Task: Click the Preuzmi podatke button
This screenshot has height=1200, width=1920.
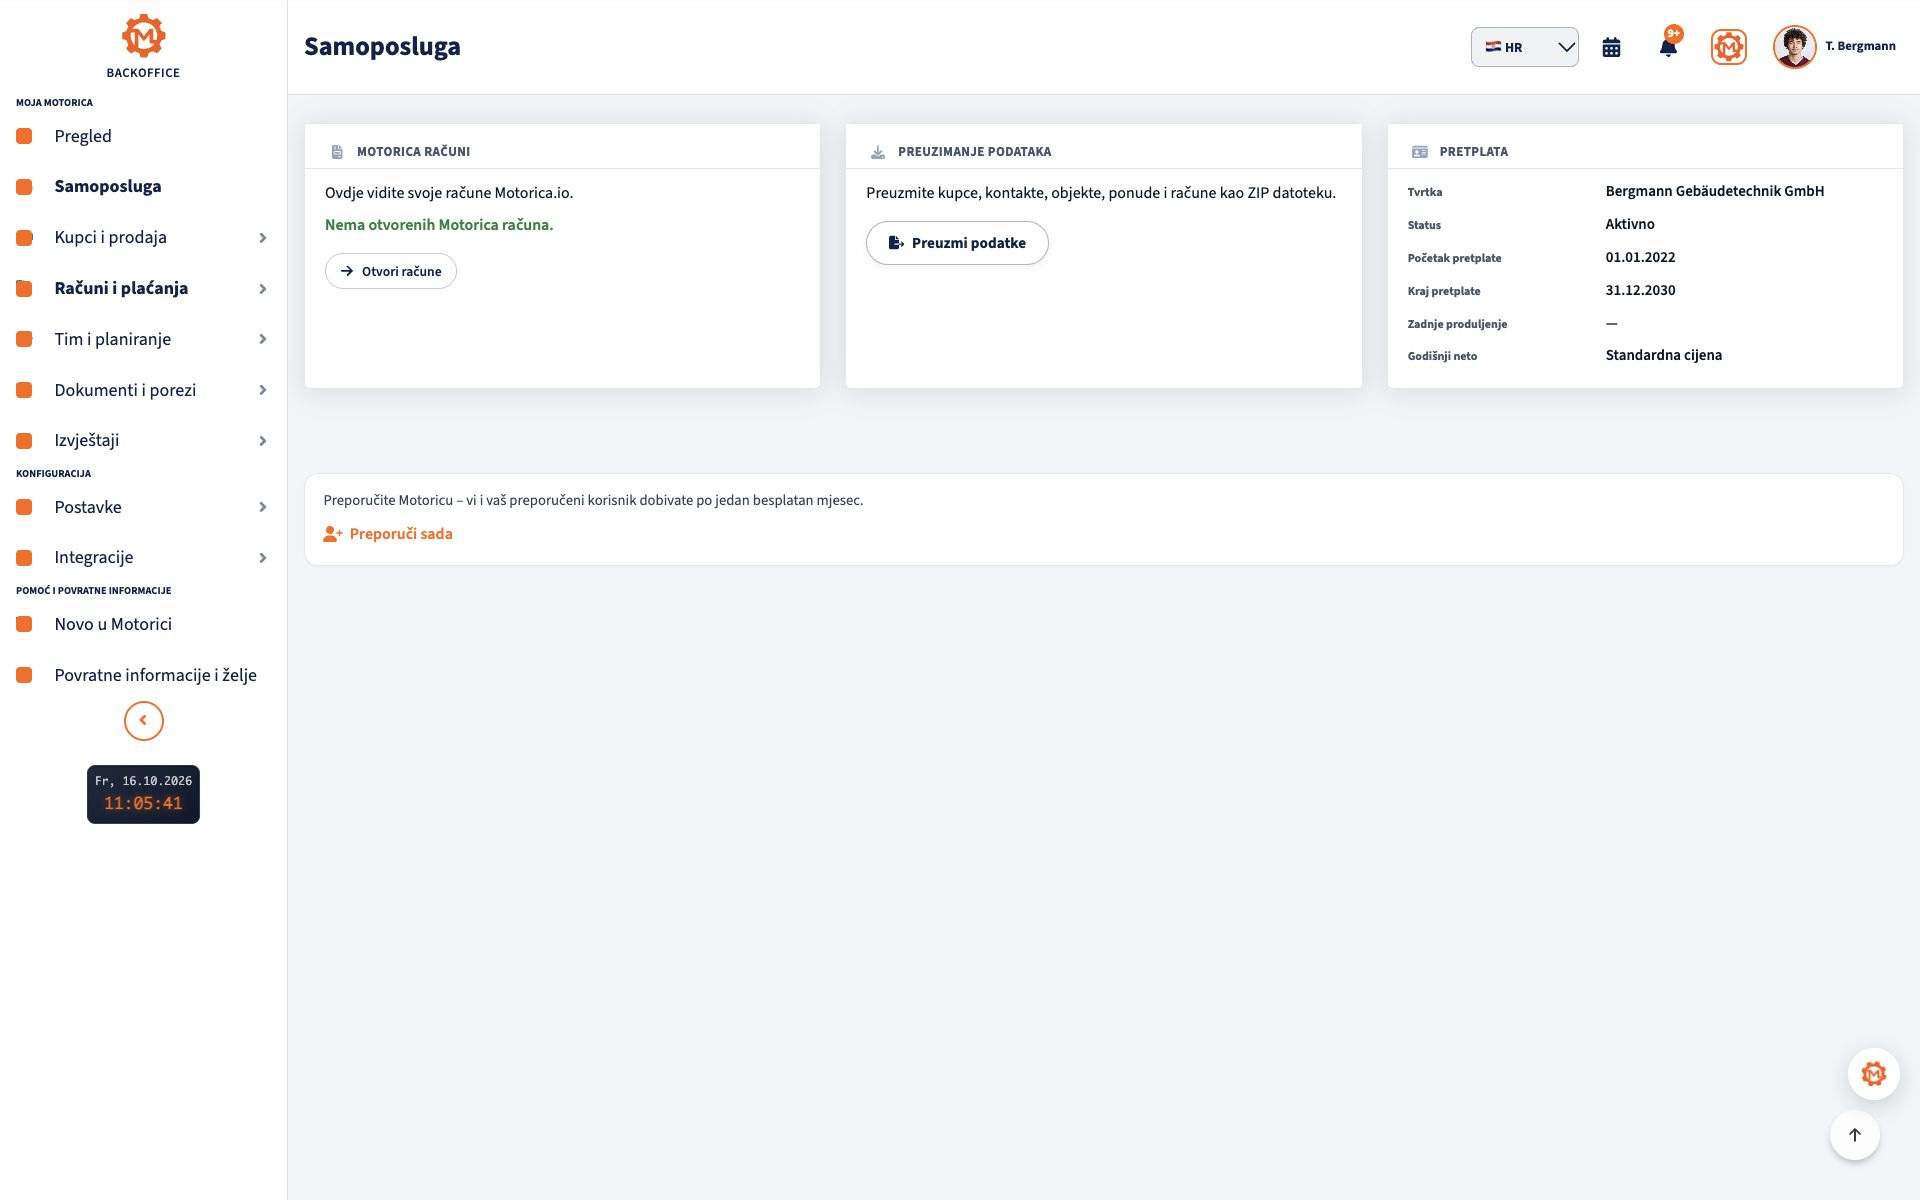Action: pyautogui.click(x=957, y=243)
